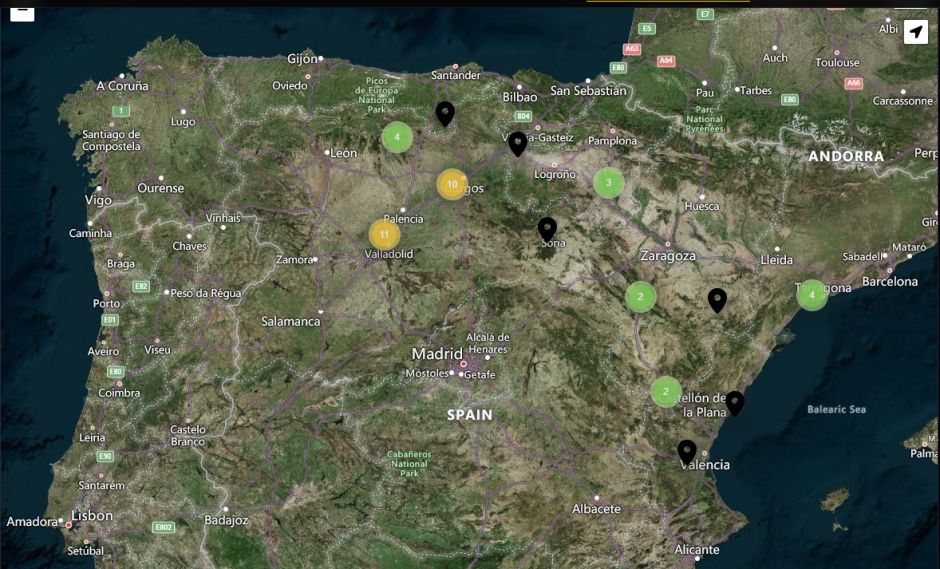
Task: Click the SPAIN country label
Action: pyautogui.click(x=469, y=415)
